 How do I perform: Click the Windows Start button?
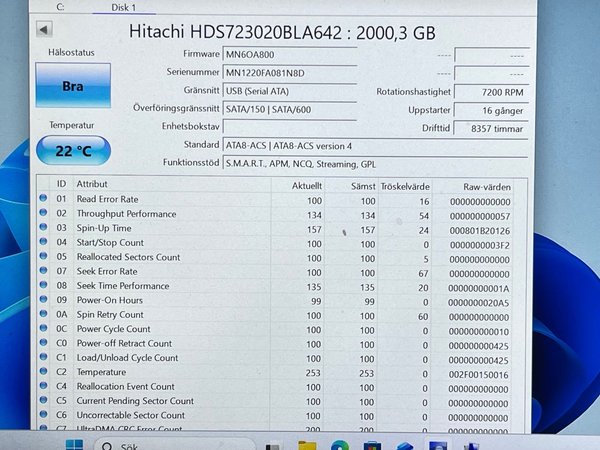[74, 443]
